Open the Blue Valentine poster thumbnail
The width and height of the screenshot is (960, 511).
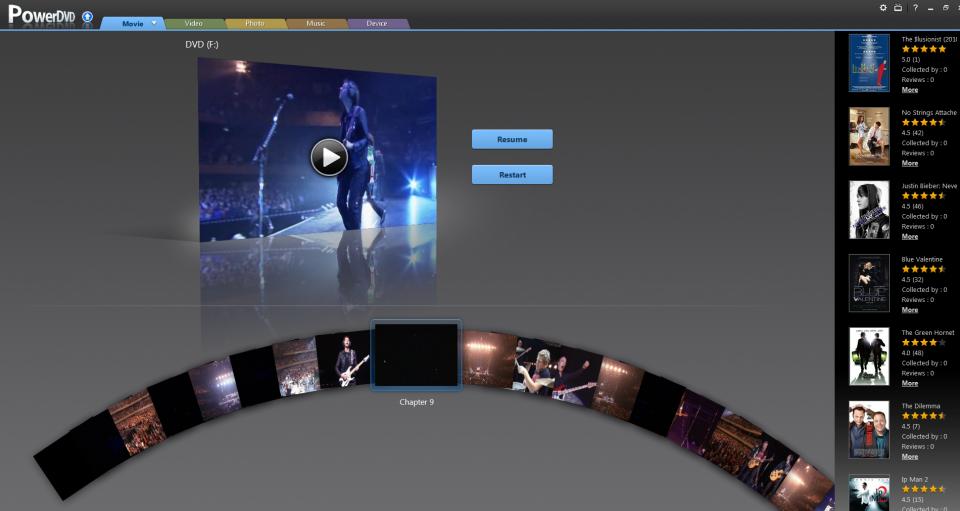click(869, 283)
